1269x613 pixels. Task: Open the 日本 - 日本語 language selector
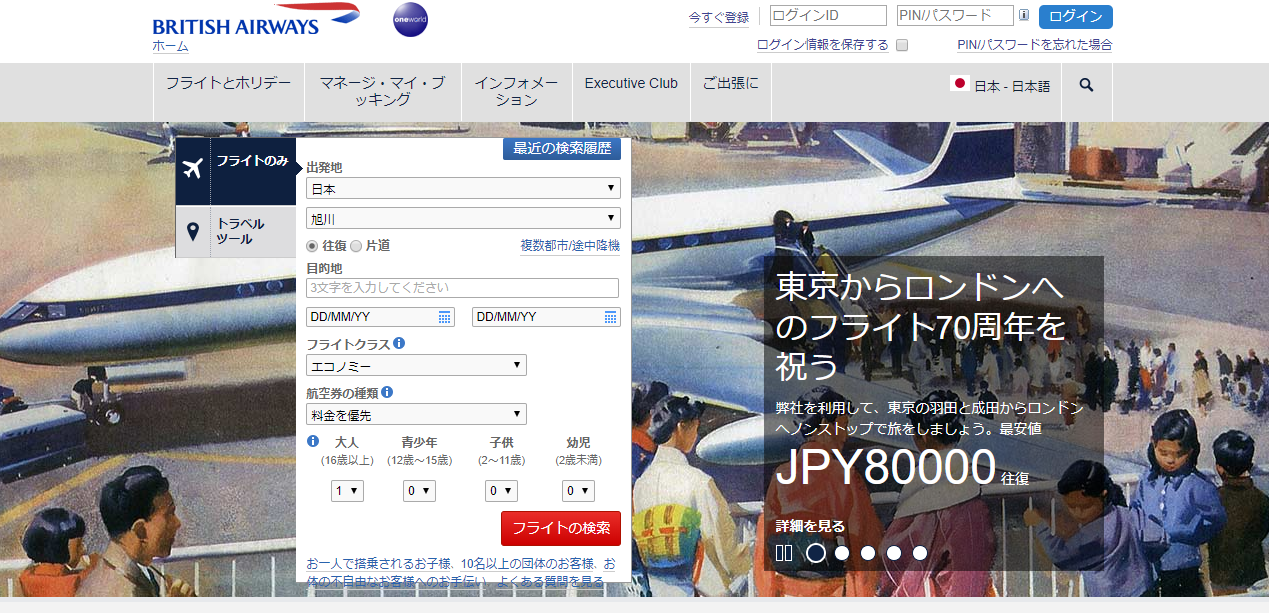click(1000, 86)
